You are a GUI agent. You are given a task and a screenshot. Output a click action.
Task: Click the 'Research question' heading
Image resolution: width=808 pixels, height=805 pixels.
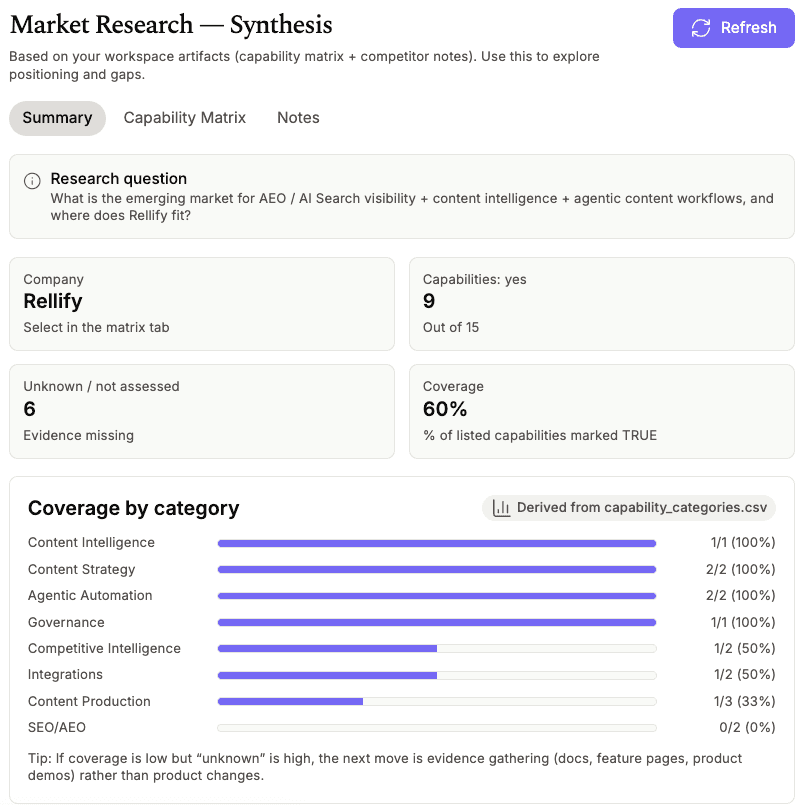pos(119,179)
